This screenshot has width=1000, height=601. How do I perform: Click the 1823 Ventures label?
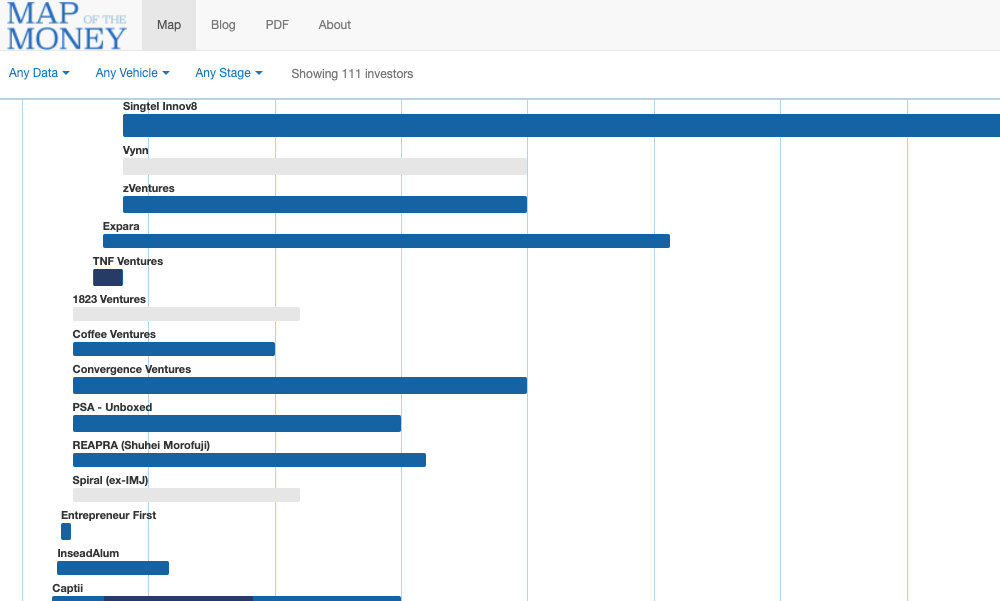pyautogui.click(x=109, y=299)
